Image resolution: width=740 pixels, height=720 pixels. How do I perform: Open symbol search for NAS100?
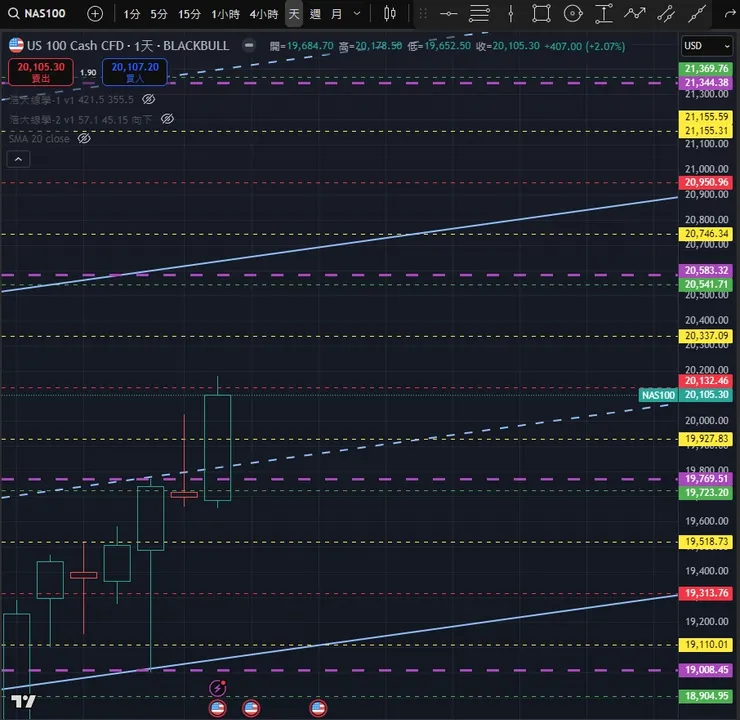(x=37, y=13)
